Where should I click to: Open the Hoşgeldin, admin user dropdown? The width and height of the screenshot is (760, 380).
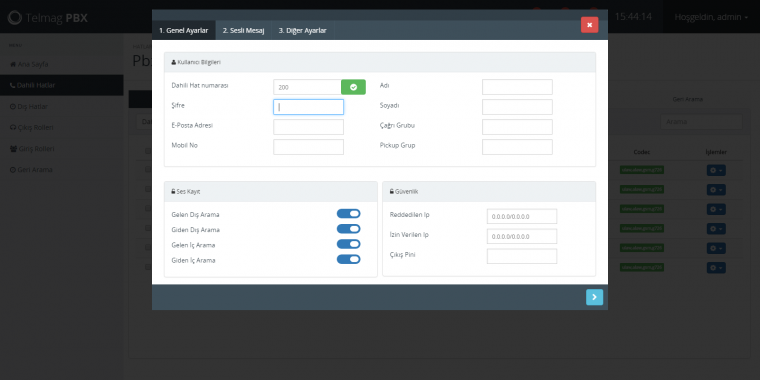coord(711,17)
